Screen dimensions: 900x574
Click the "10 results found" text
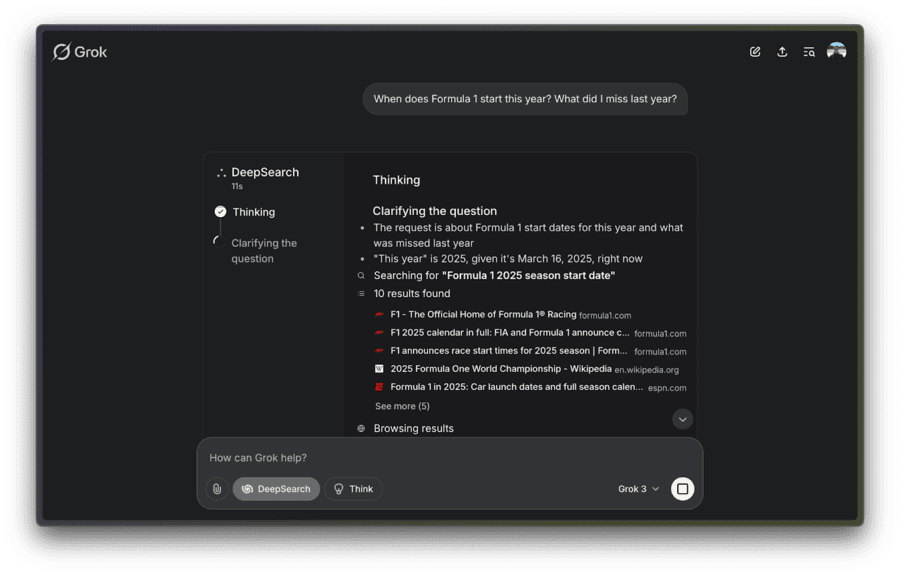[412, 293]
